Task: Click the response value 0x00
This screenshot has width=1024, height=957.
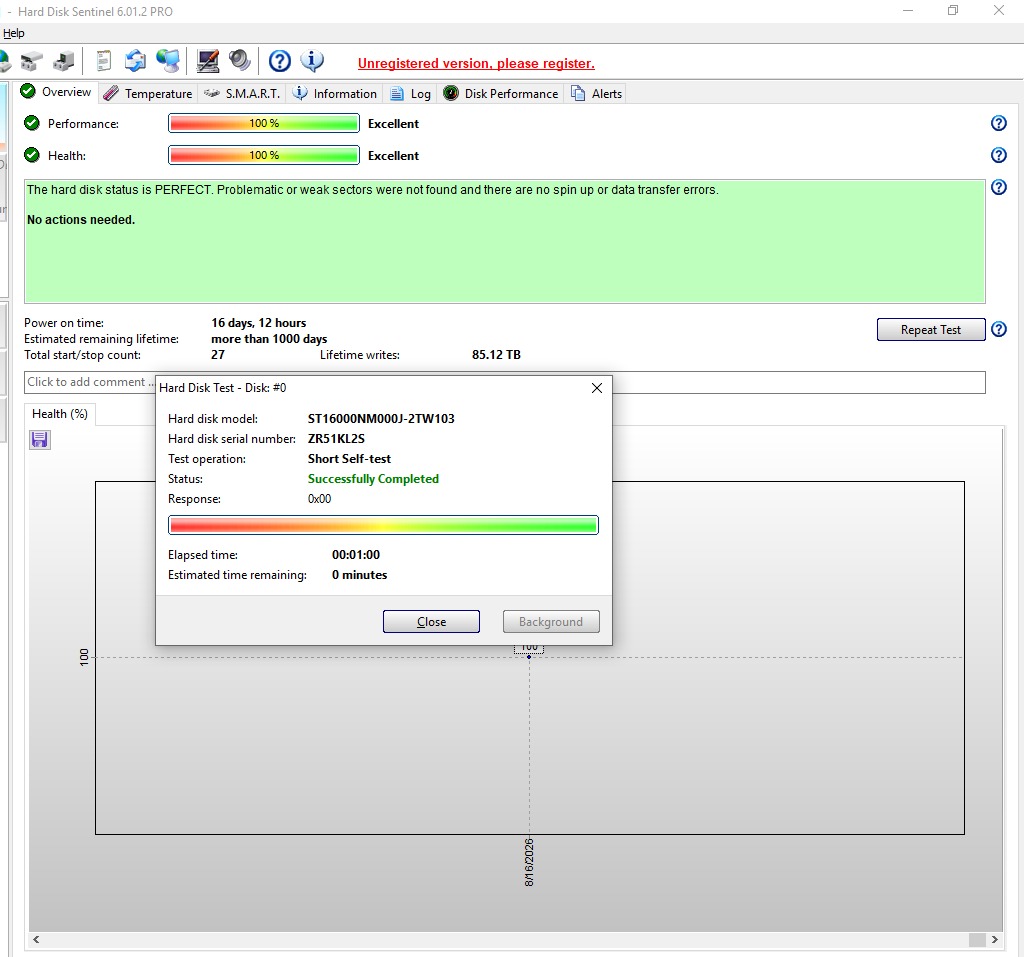Action: click(x=319, y=499)
